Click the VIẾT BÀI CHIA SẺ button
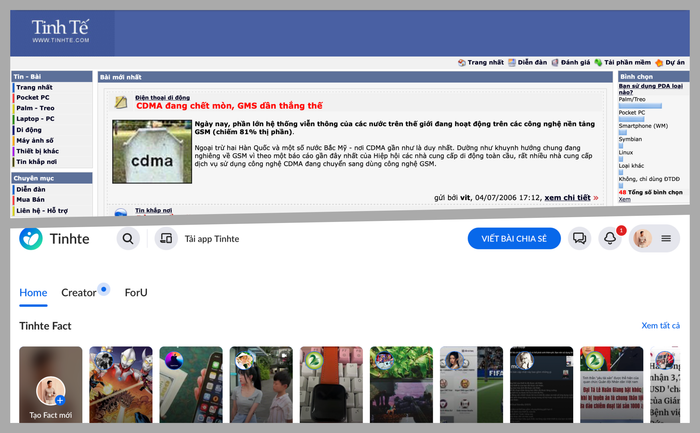Viewport: 700px width, 433px height. click(x=514, y=239)
